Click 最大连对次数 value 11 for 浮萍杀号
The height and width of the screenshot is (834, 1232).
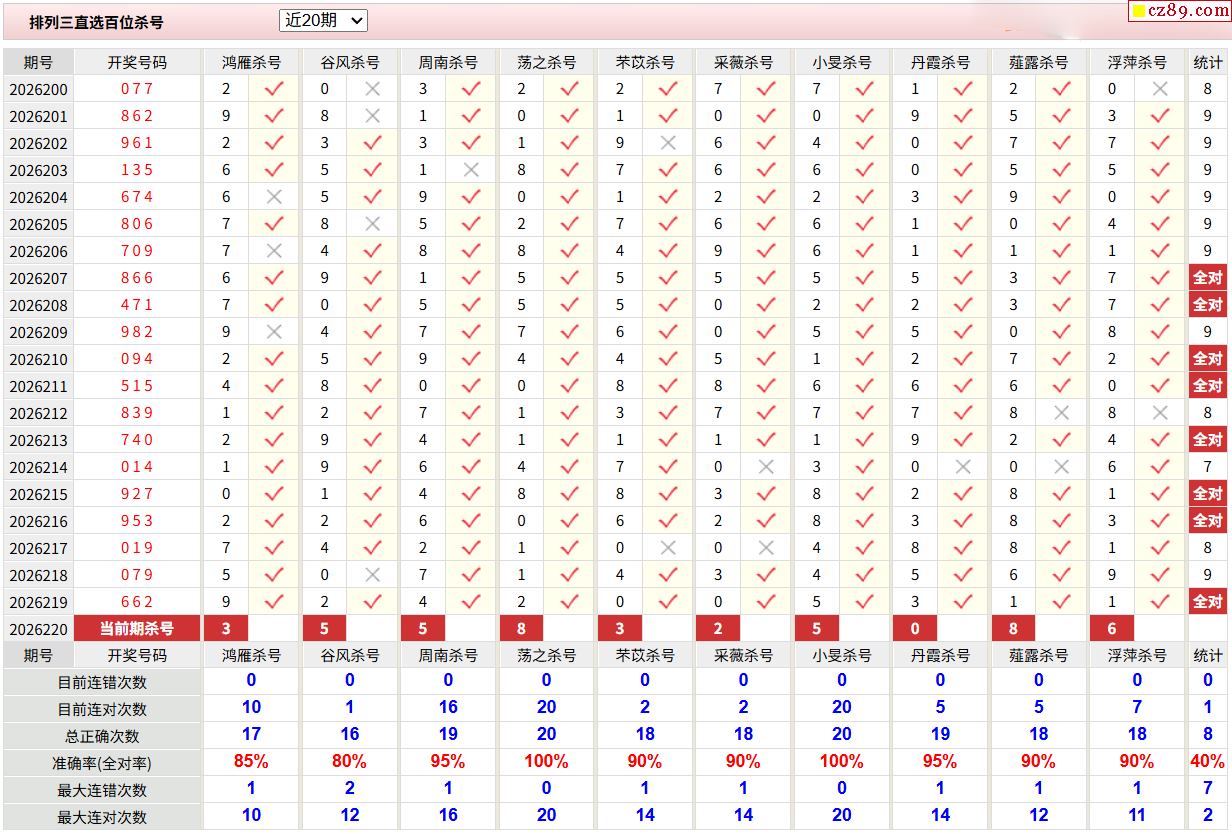click(1137, 816)
